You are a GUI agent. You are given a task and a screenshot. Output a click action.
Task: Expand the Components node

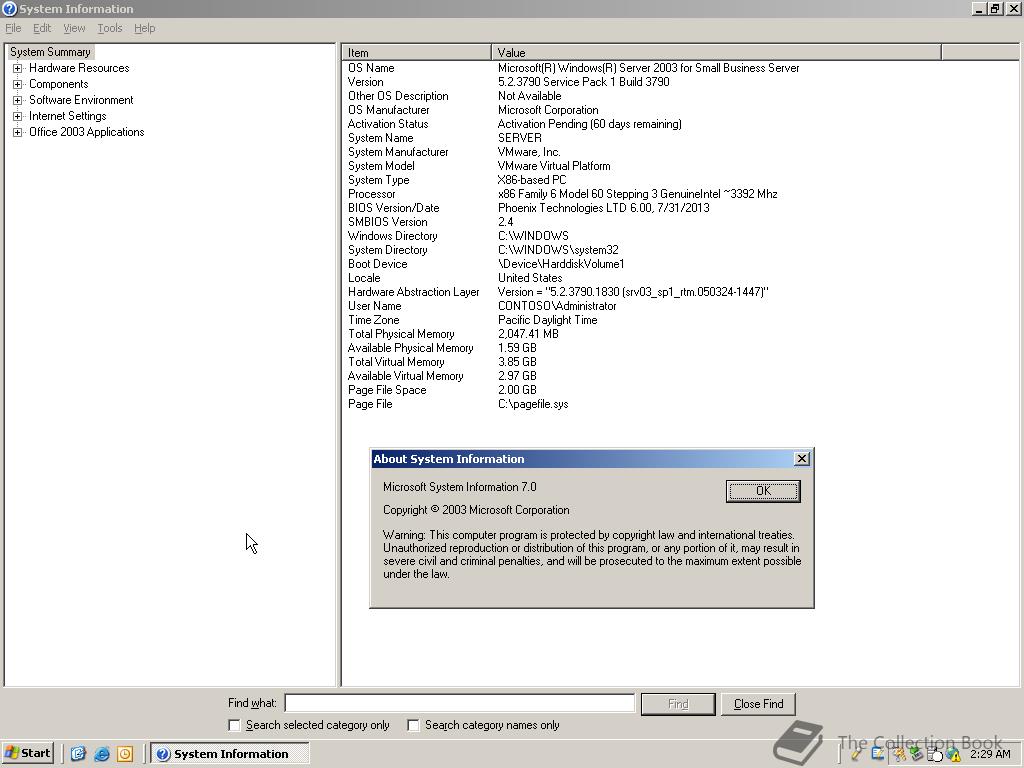coord(18,84)
